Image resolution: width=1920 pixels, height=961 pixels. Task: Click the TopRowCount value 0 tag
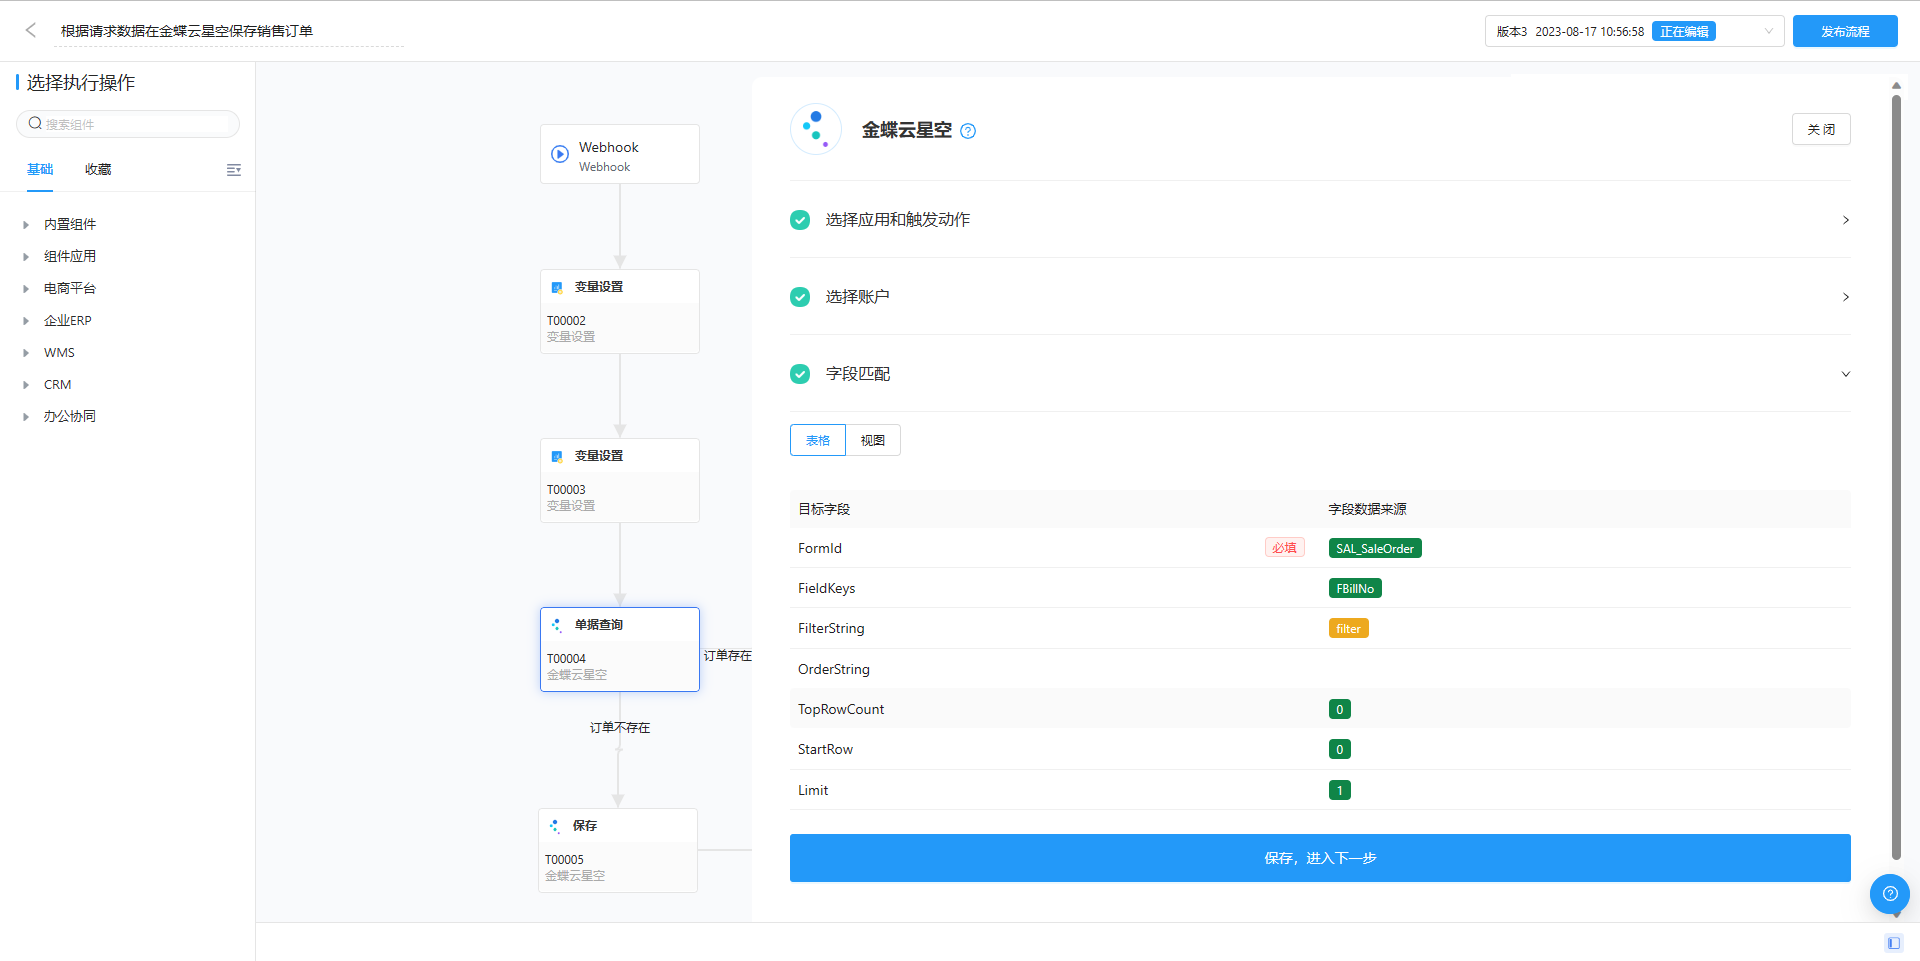coord(1340,709)
